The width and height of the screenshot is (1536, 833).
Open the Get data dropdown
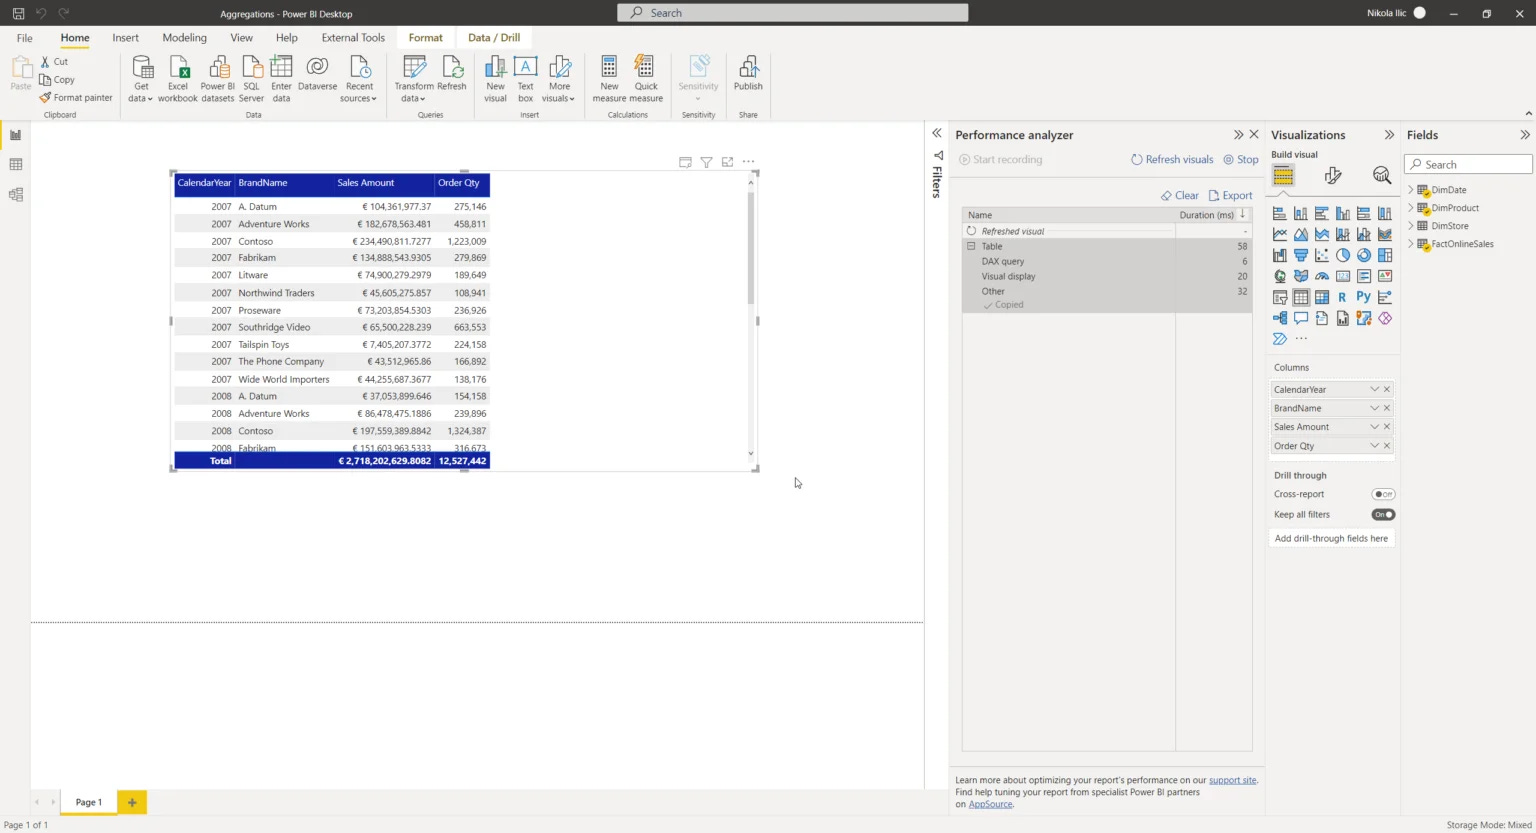(140, 92)
